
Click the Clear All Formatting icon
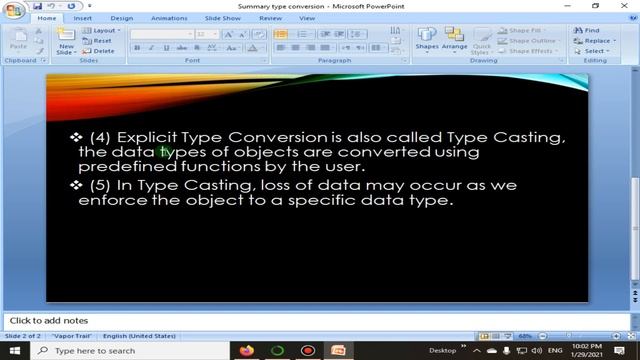tap(258, 35)
